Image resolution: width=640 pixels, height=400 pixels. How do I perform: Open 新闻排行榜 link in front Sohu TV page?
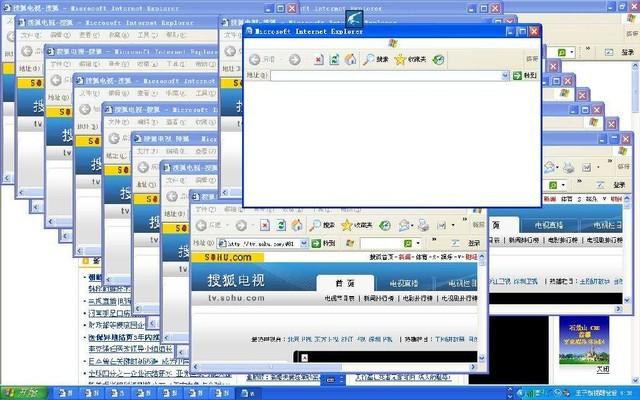point(378,298)
